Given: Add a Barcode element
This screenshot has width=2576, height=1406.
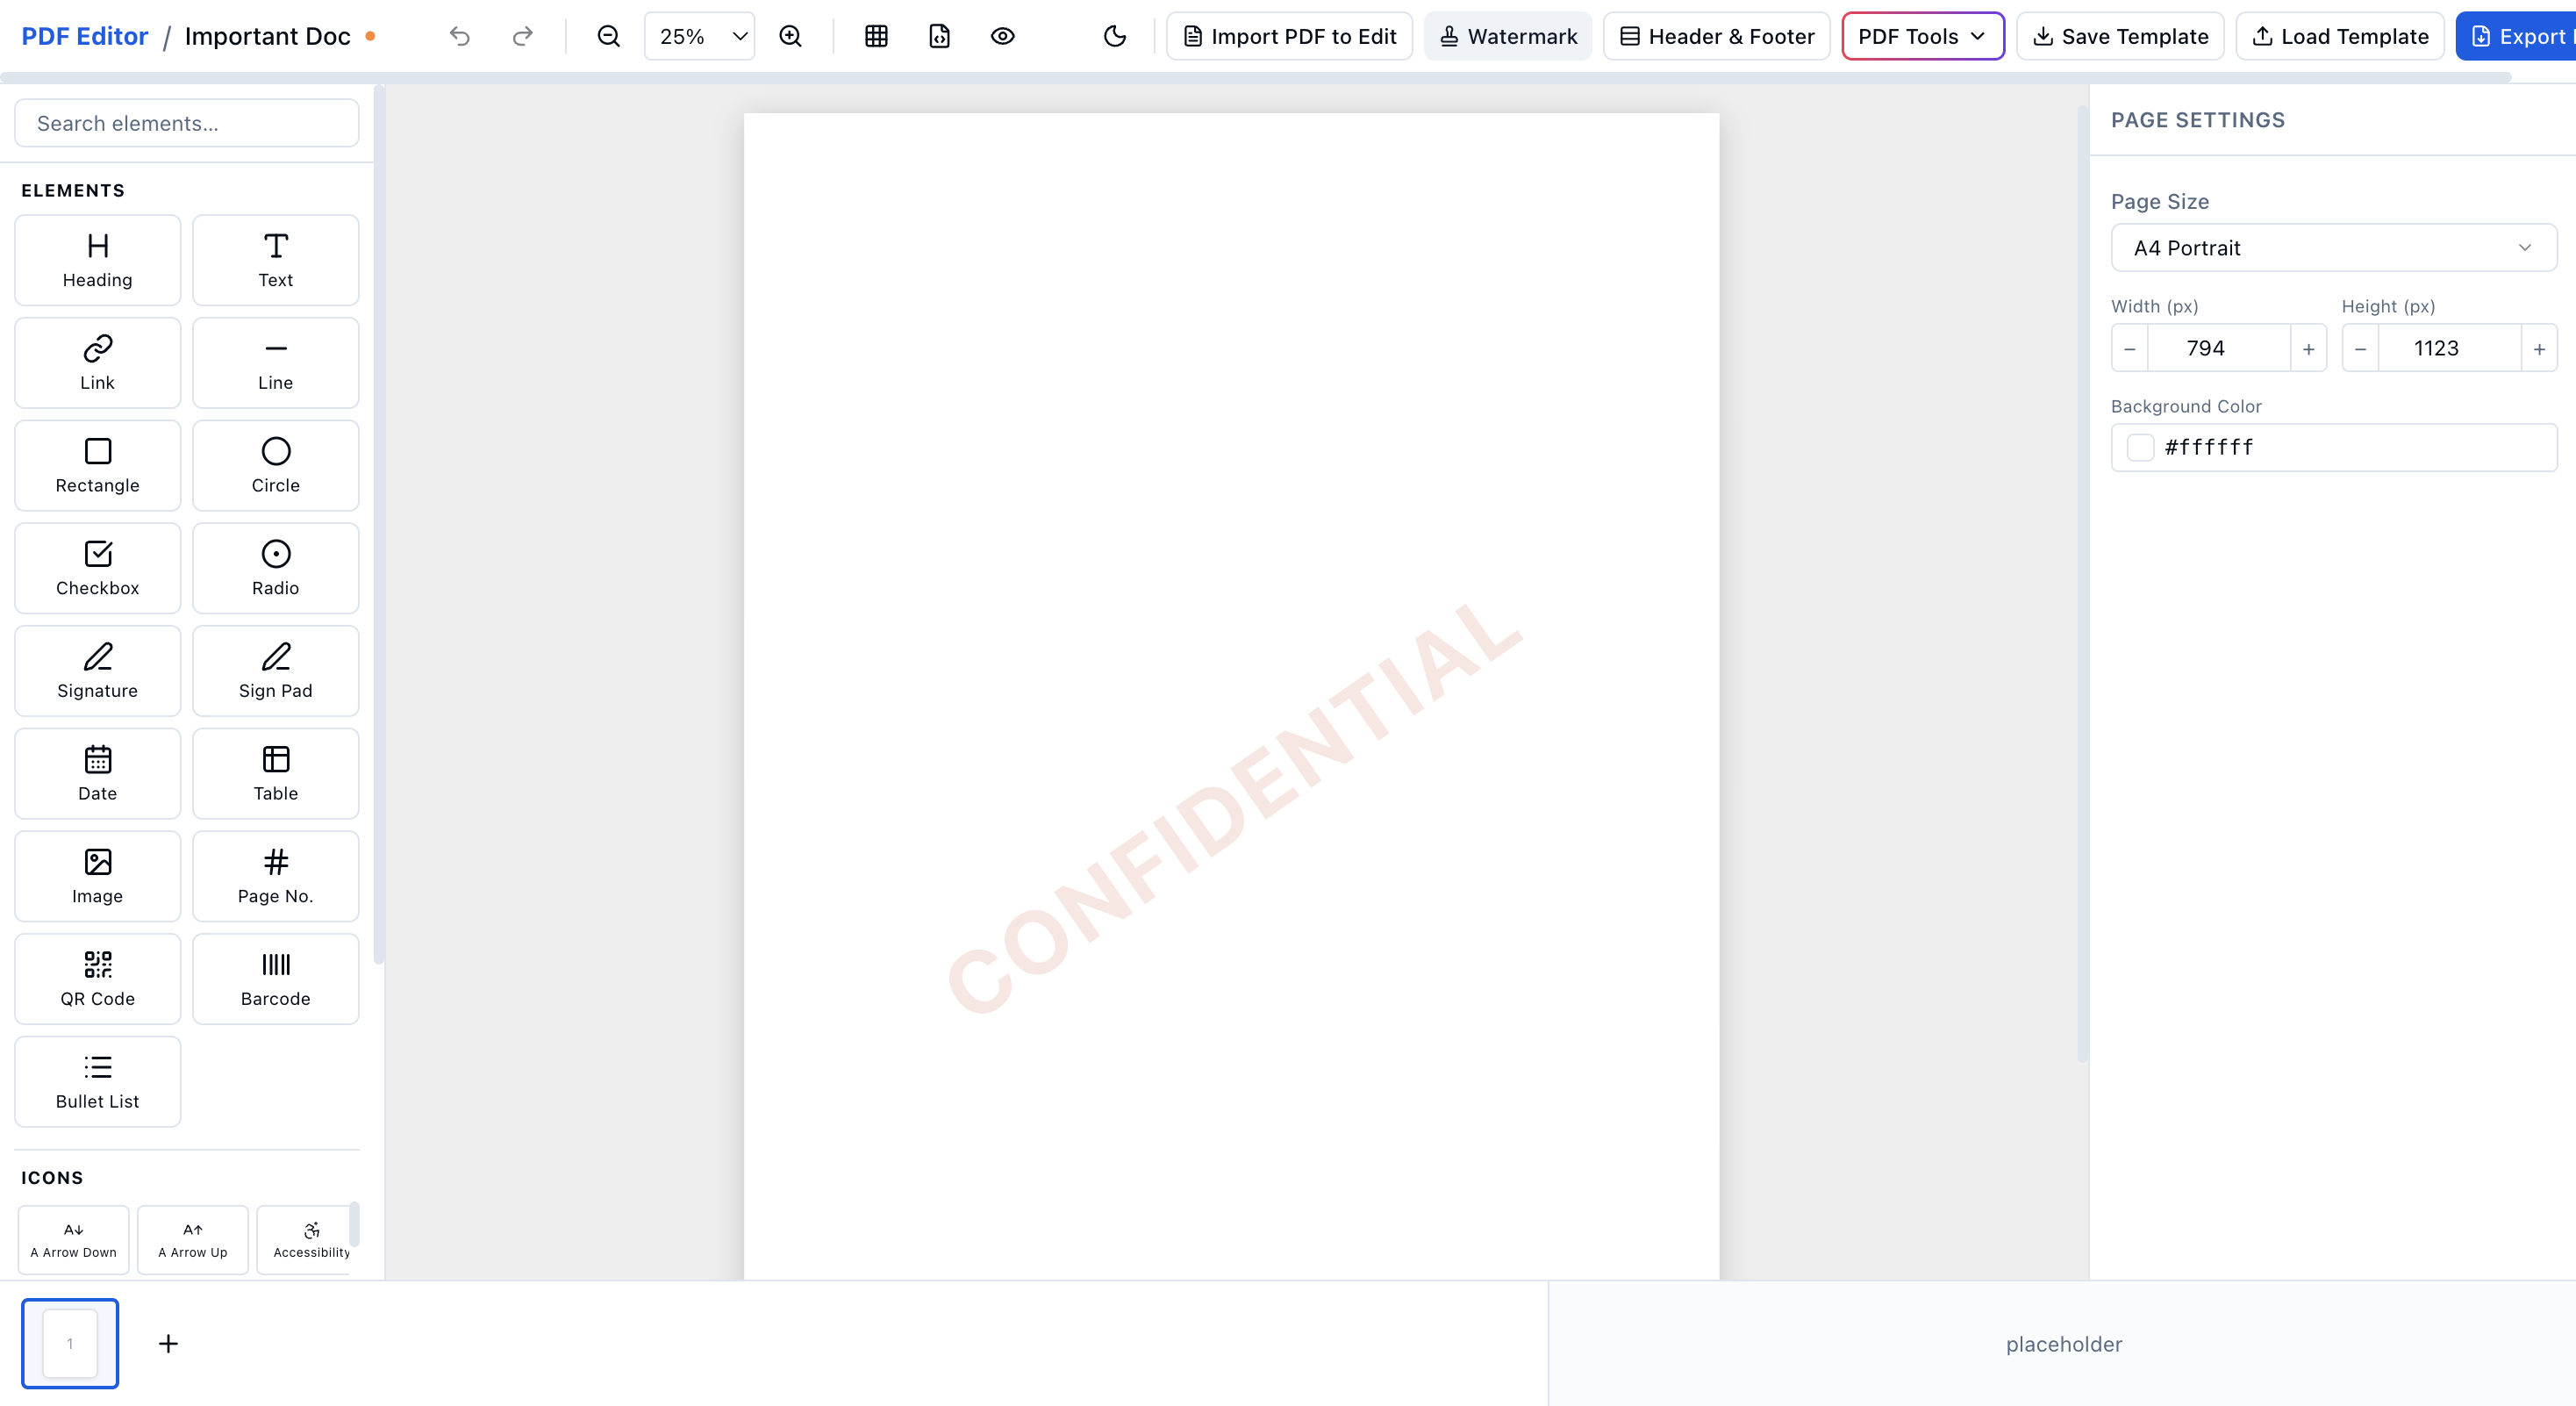Looking at the screenshot, I should pyautogui.click(x=275, y=978).
